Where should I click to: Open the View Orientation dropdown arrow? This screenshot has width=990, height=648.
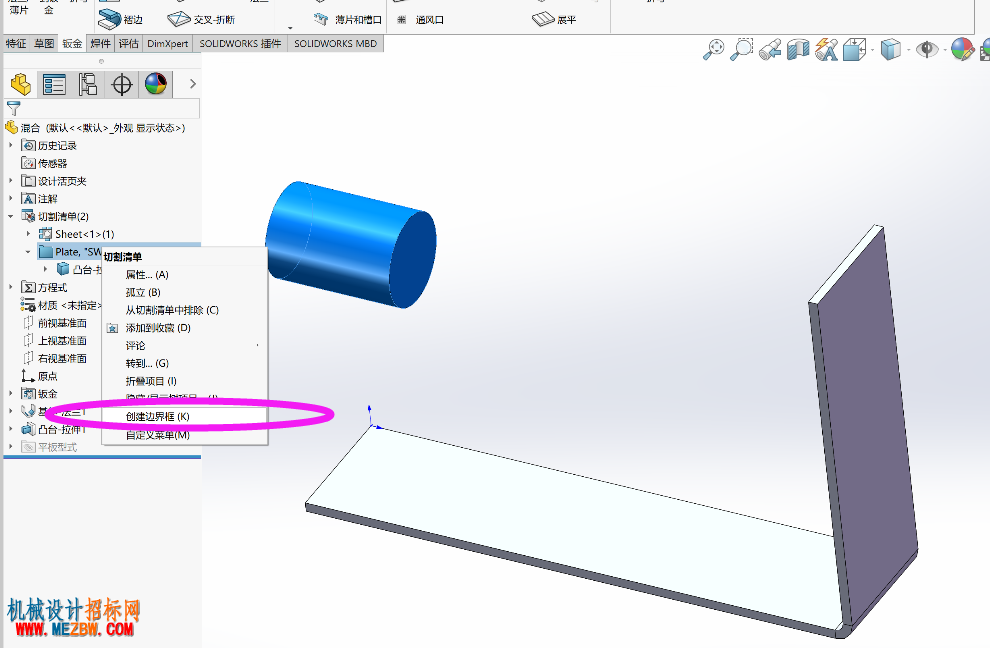click(872, 50)
